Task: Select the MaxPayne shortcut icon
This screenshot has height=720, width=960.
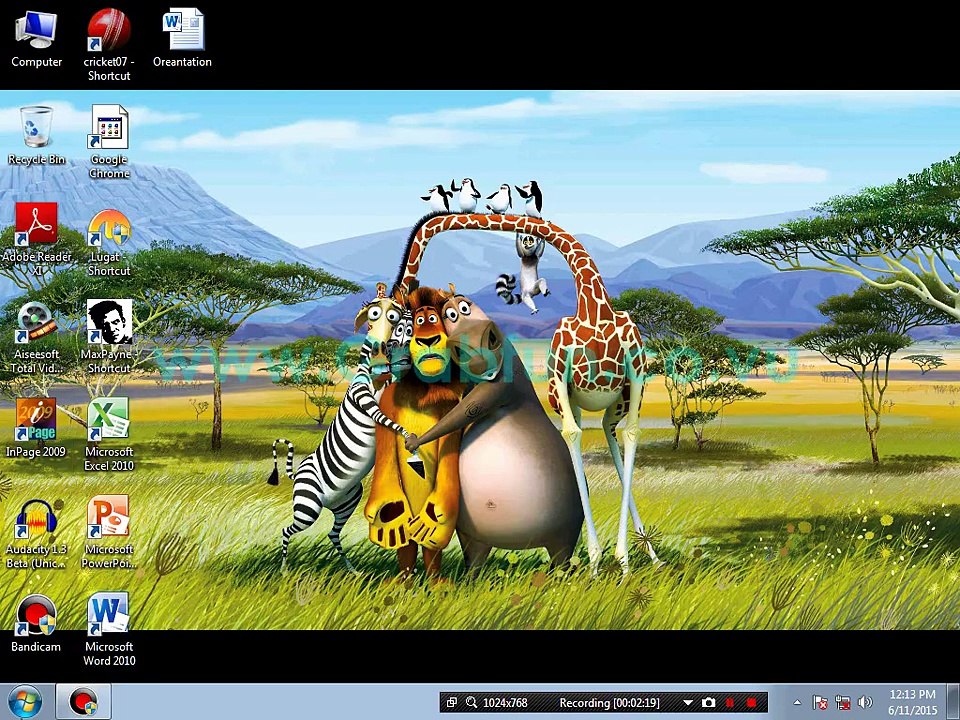Action: [109, 337]
